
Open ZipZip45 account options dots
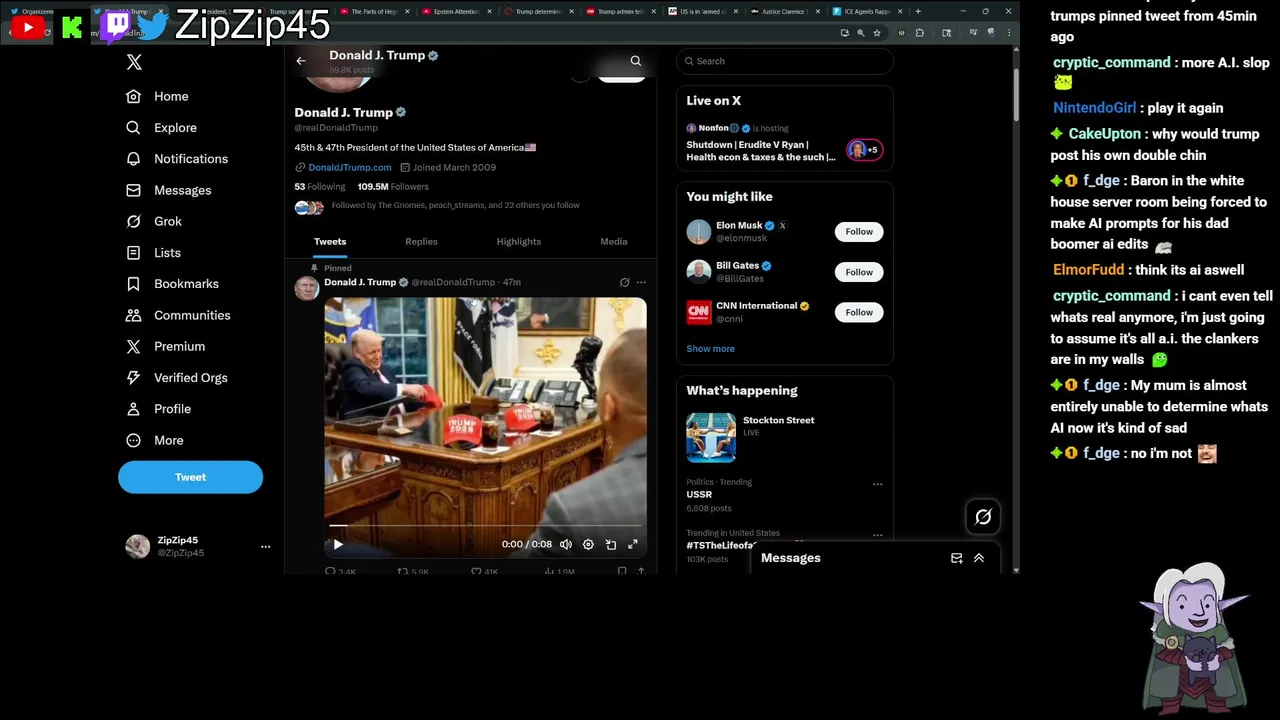click(265, 546)
